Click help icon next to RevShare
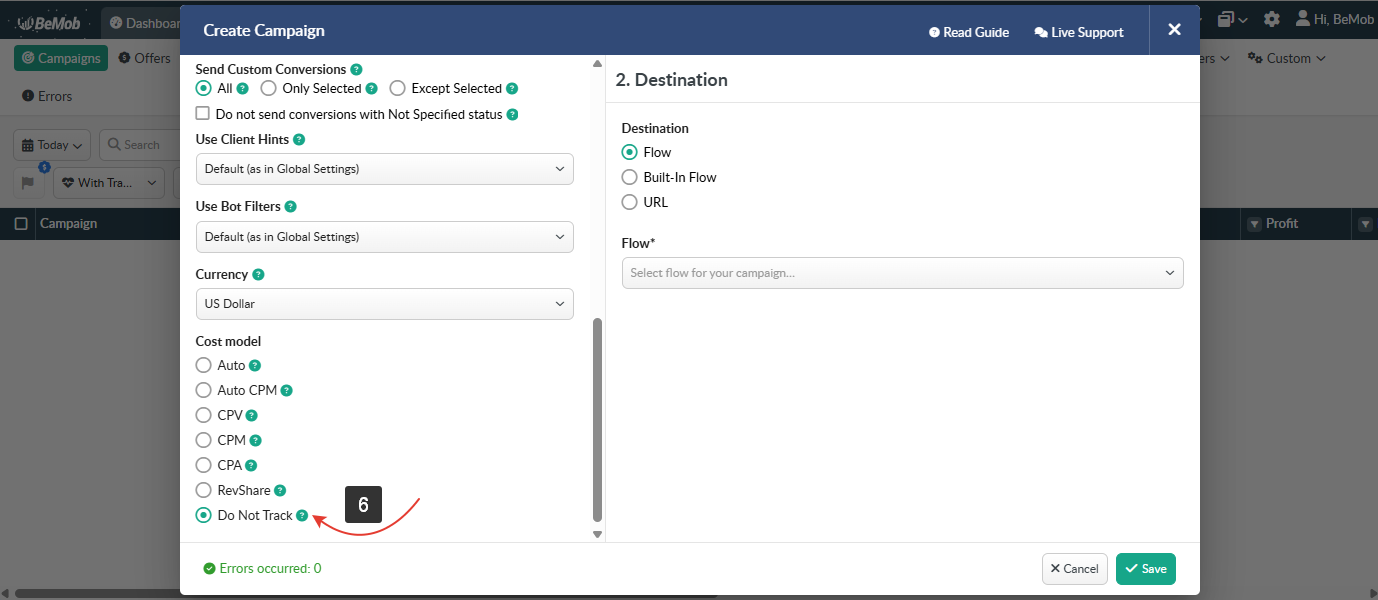Viewport: 1378px width, 600px height. click(x=280, y=491)
